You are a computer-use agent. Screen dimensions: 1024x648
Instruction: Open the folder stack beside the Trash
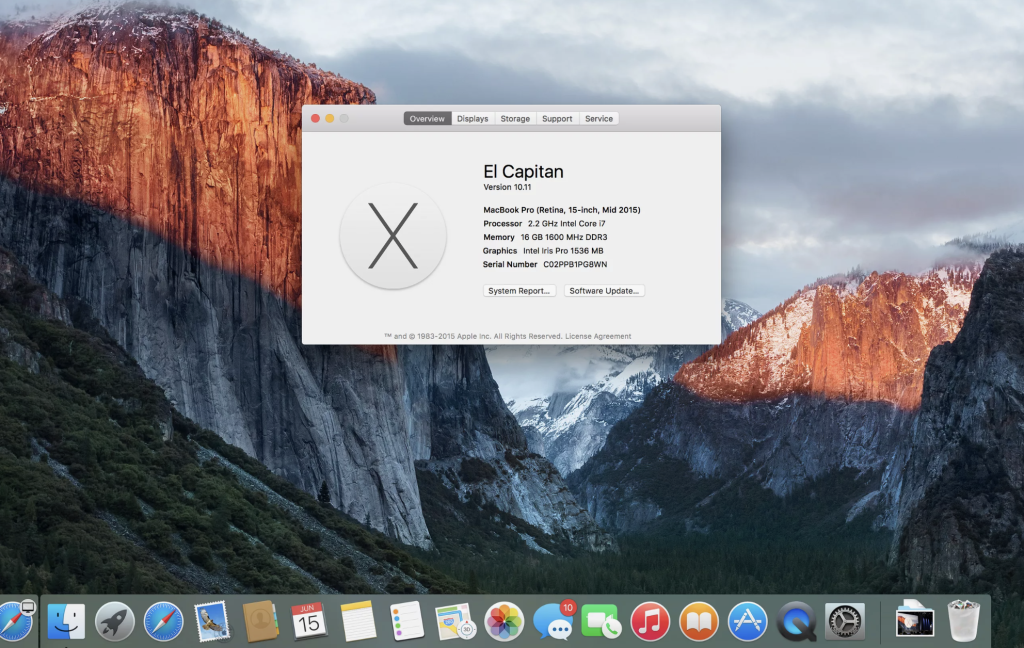click(x=914, y=620)
